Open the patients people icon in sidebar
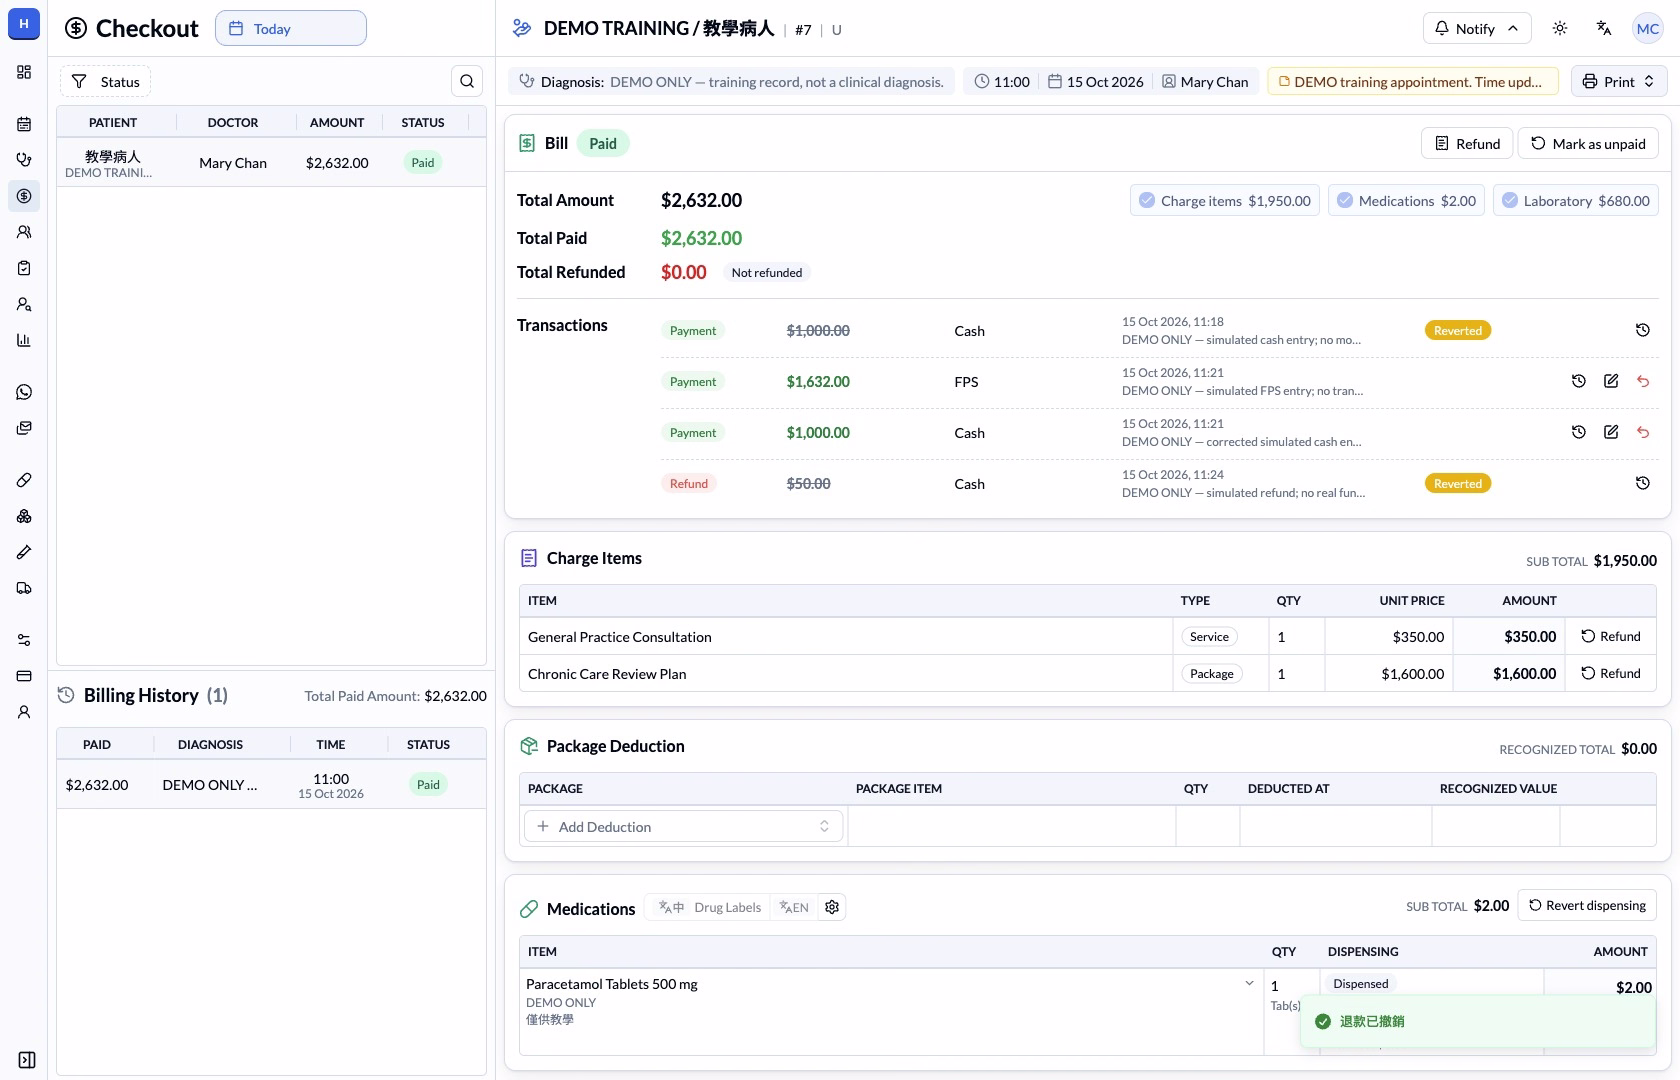Screen dimensions: 1680x1080 [x=24, y=232]
